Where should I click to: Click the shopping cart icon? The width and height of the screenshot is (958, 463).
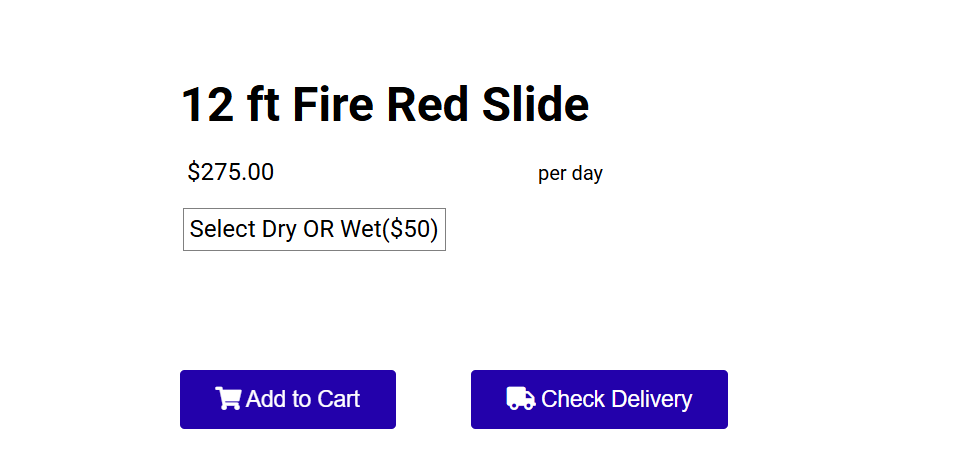[x=229, y=398]
